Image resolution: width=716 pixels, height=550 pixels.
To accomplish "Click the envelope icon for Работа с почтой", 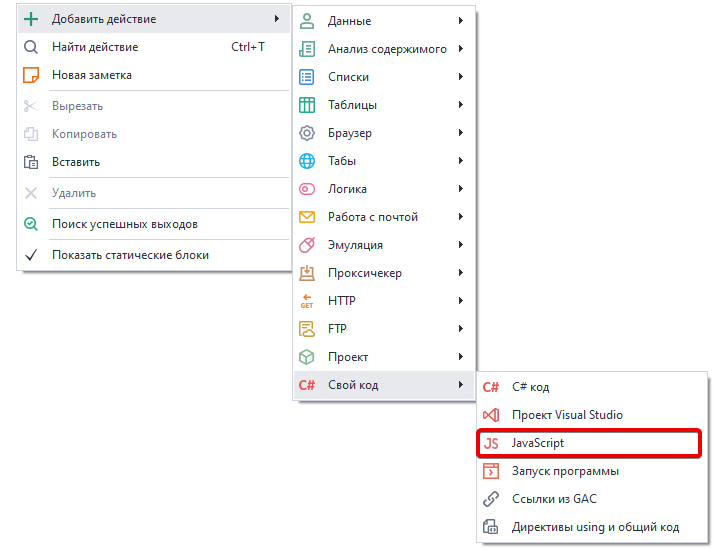I will pyautogui.click(x=308, y=217).
